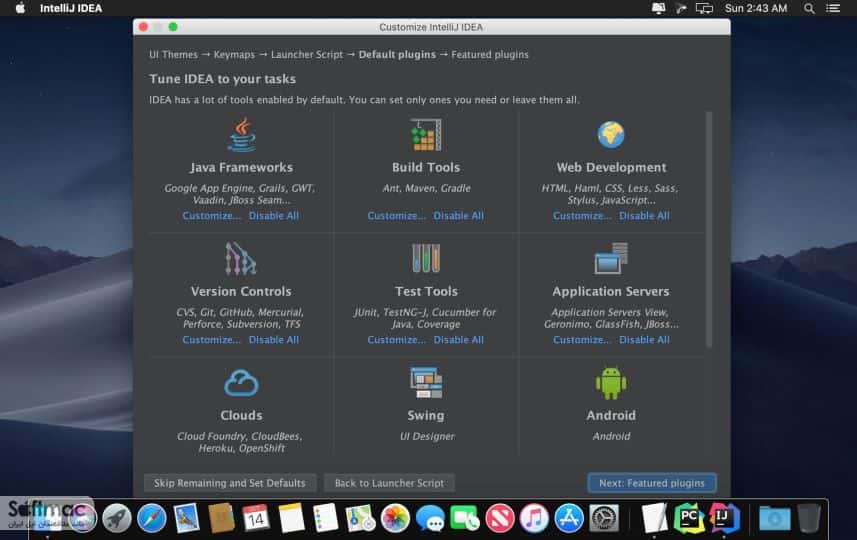Click the Test Tools test tubes icon
Image resolution: width=857 pixels, height=540 pixels.
[x=426, y=258]
